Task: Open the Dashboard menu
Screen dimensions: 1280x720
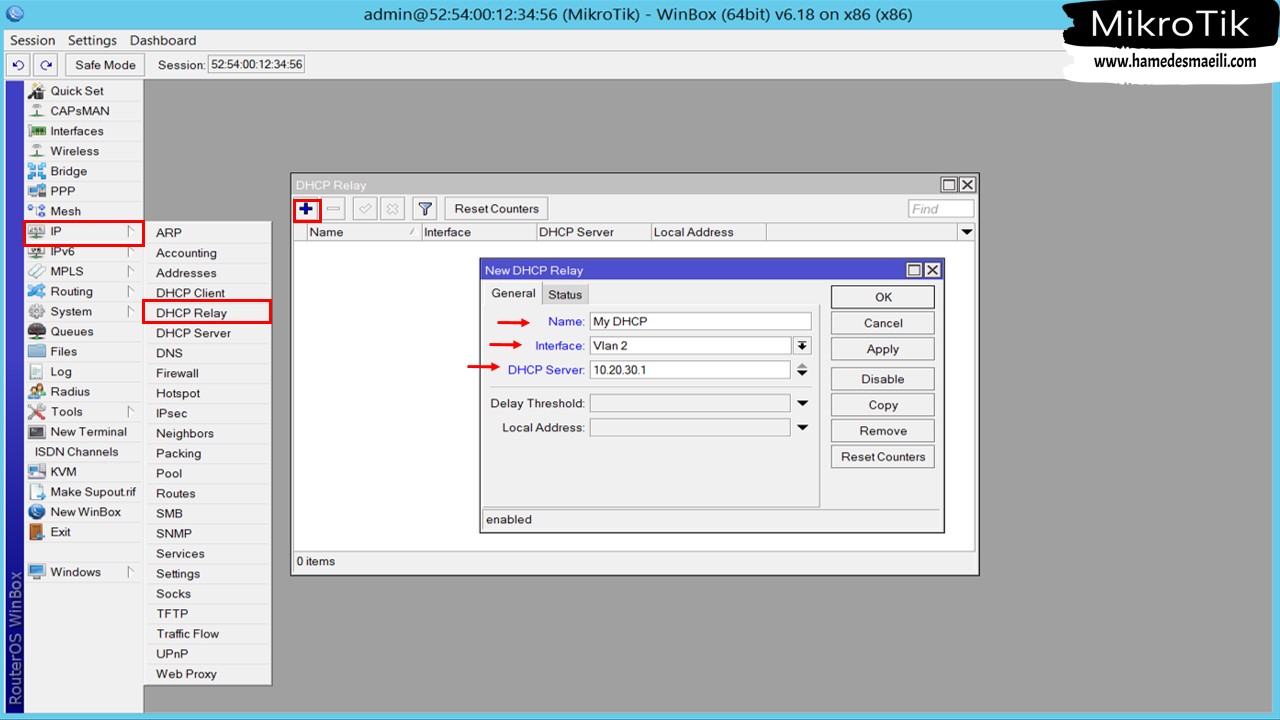Action: tap(163, 40)
